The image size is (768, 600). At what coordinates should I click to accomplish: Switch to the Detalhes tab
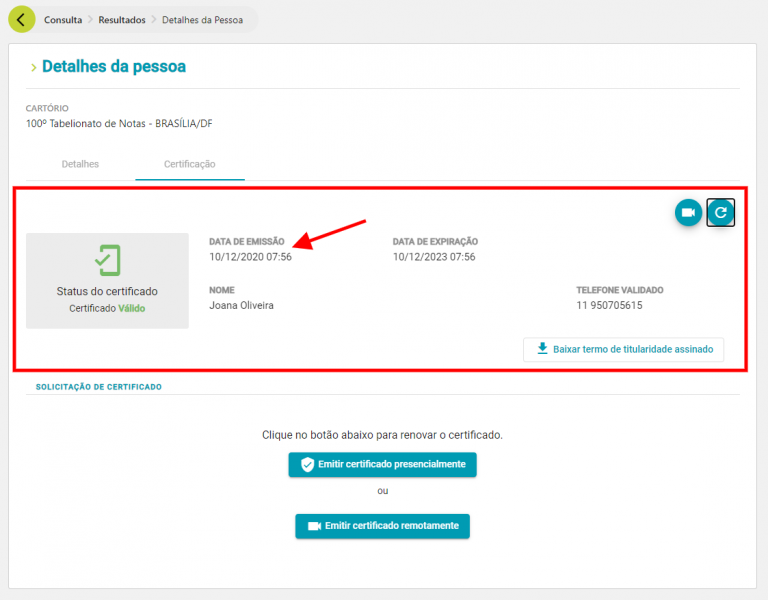tap(80, 164)
